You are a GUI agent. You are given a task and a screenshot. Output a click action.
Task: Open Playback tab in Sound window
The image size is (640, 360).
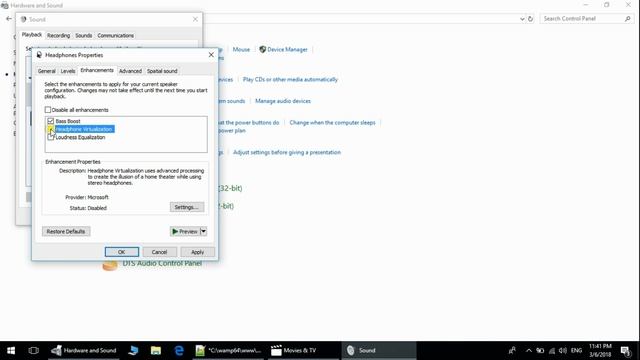(x=32, y=35)
